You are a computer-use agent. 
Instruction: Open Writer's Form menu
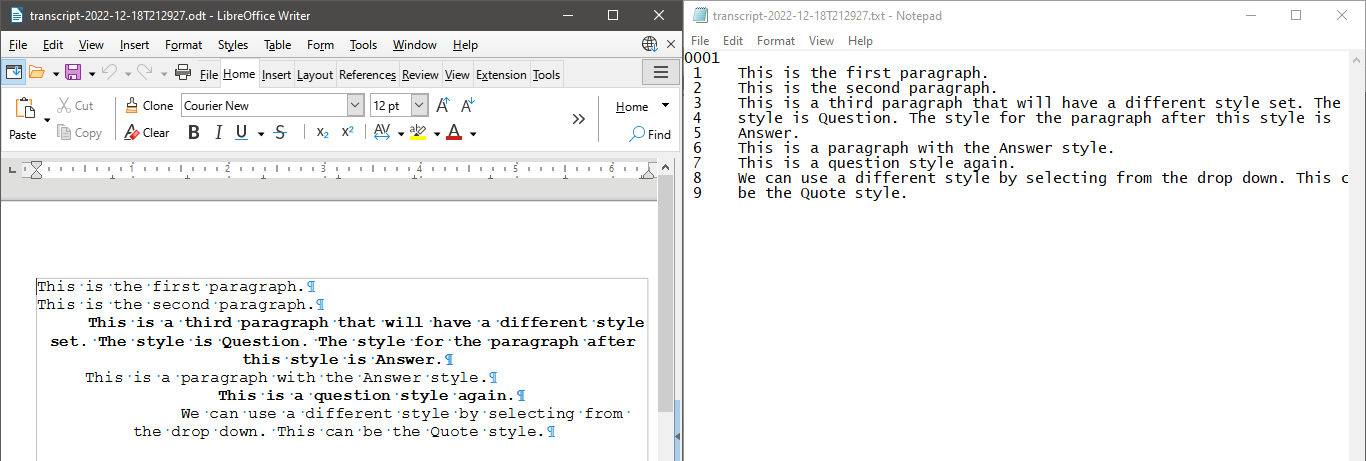[x=320, y=45]
